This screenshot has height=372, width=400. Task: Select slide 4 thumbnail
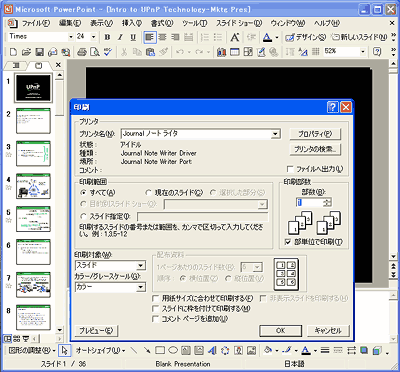tap(33, 186)
